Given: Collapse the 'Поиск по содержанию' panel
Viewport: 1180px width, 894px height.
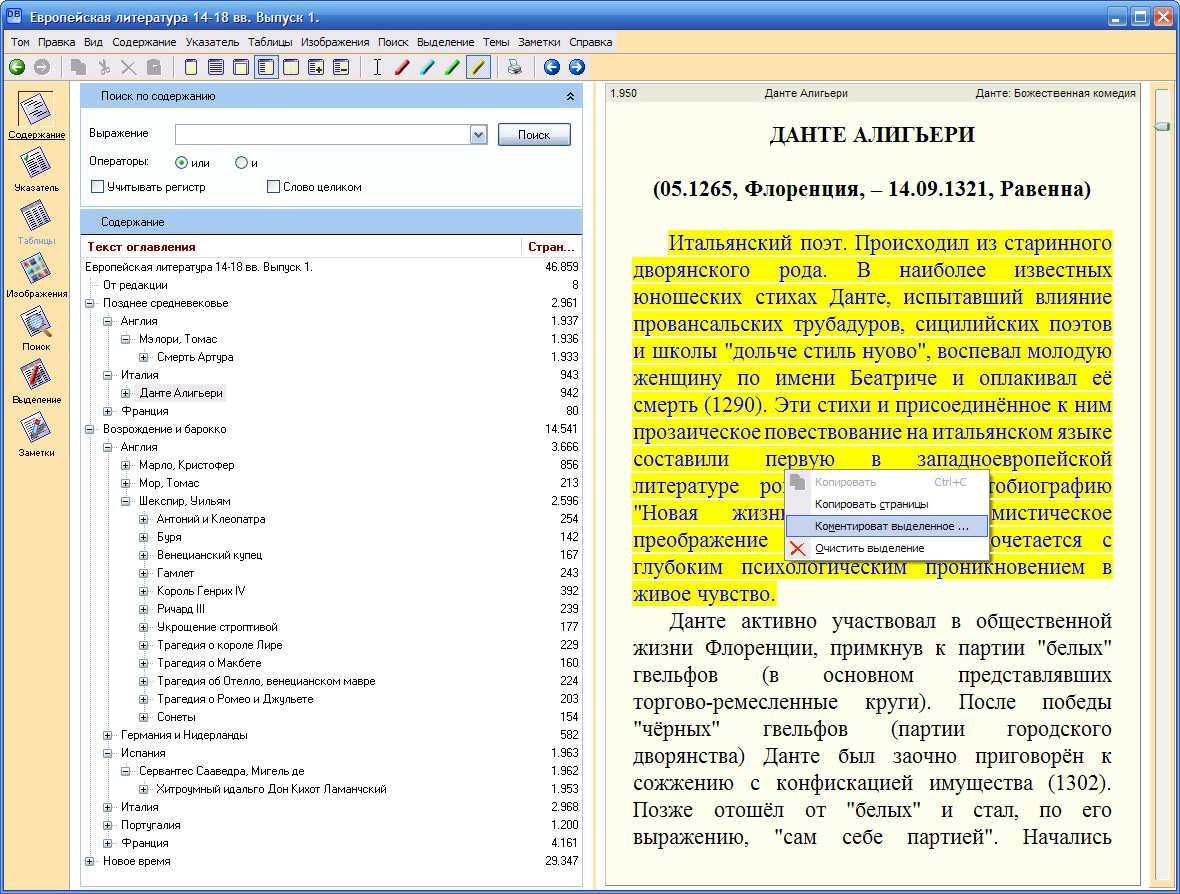Looking at the screenshot, I should (570, 96).
